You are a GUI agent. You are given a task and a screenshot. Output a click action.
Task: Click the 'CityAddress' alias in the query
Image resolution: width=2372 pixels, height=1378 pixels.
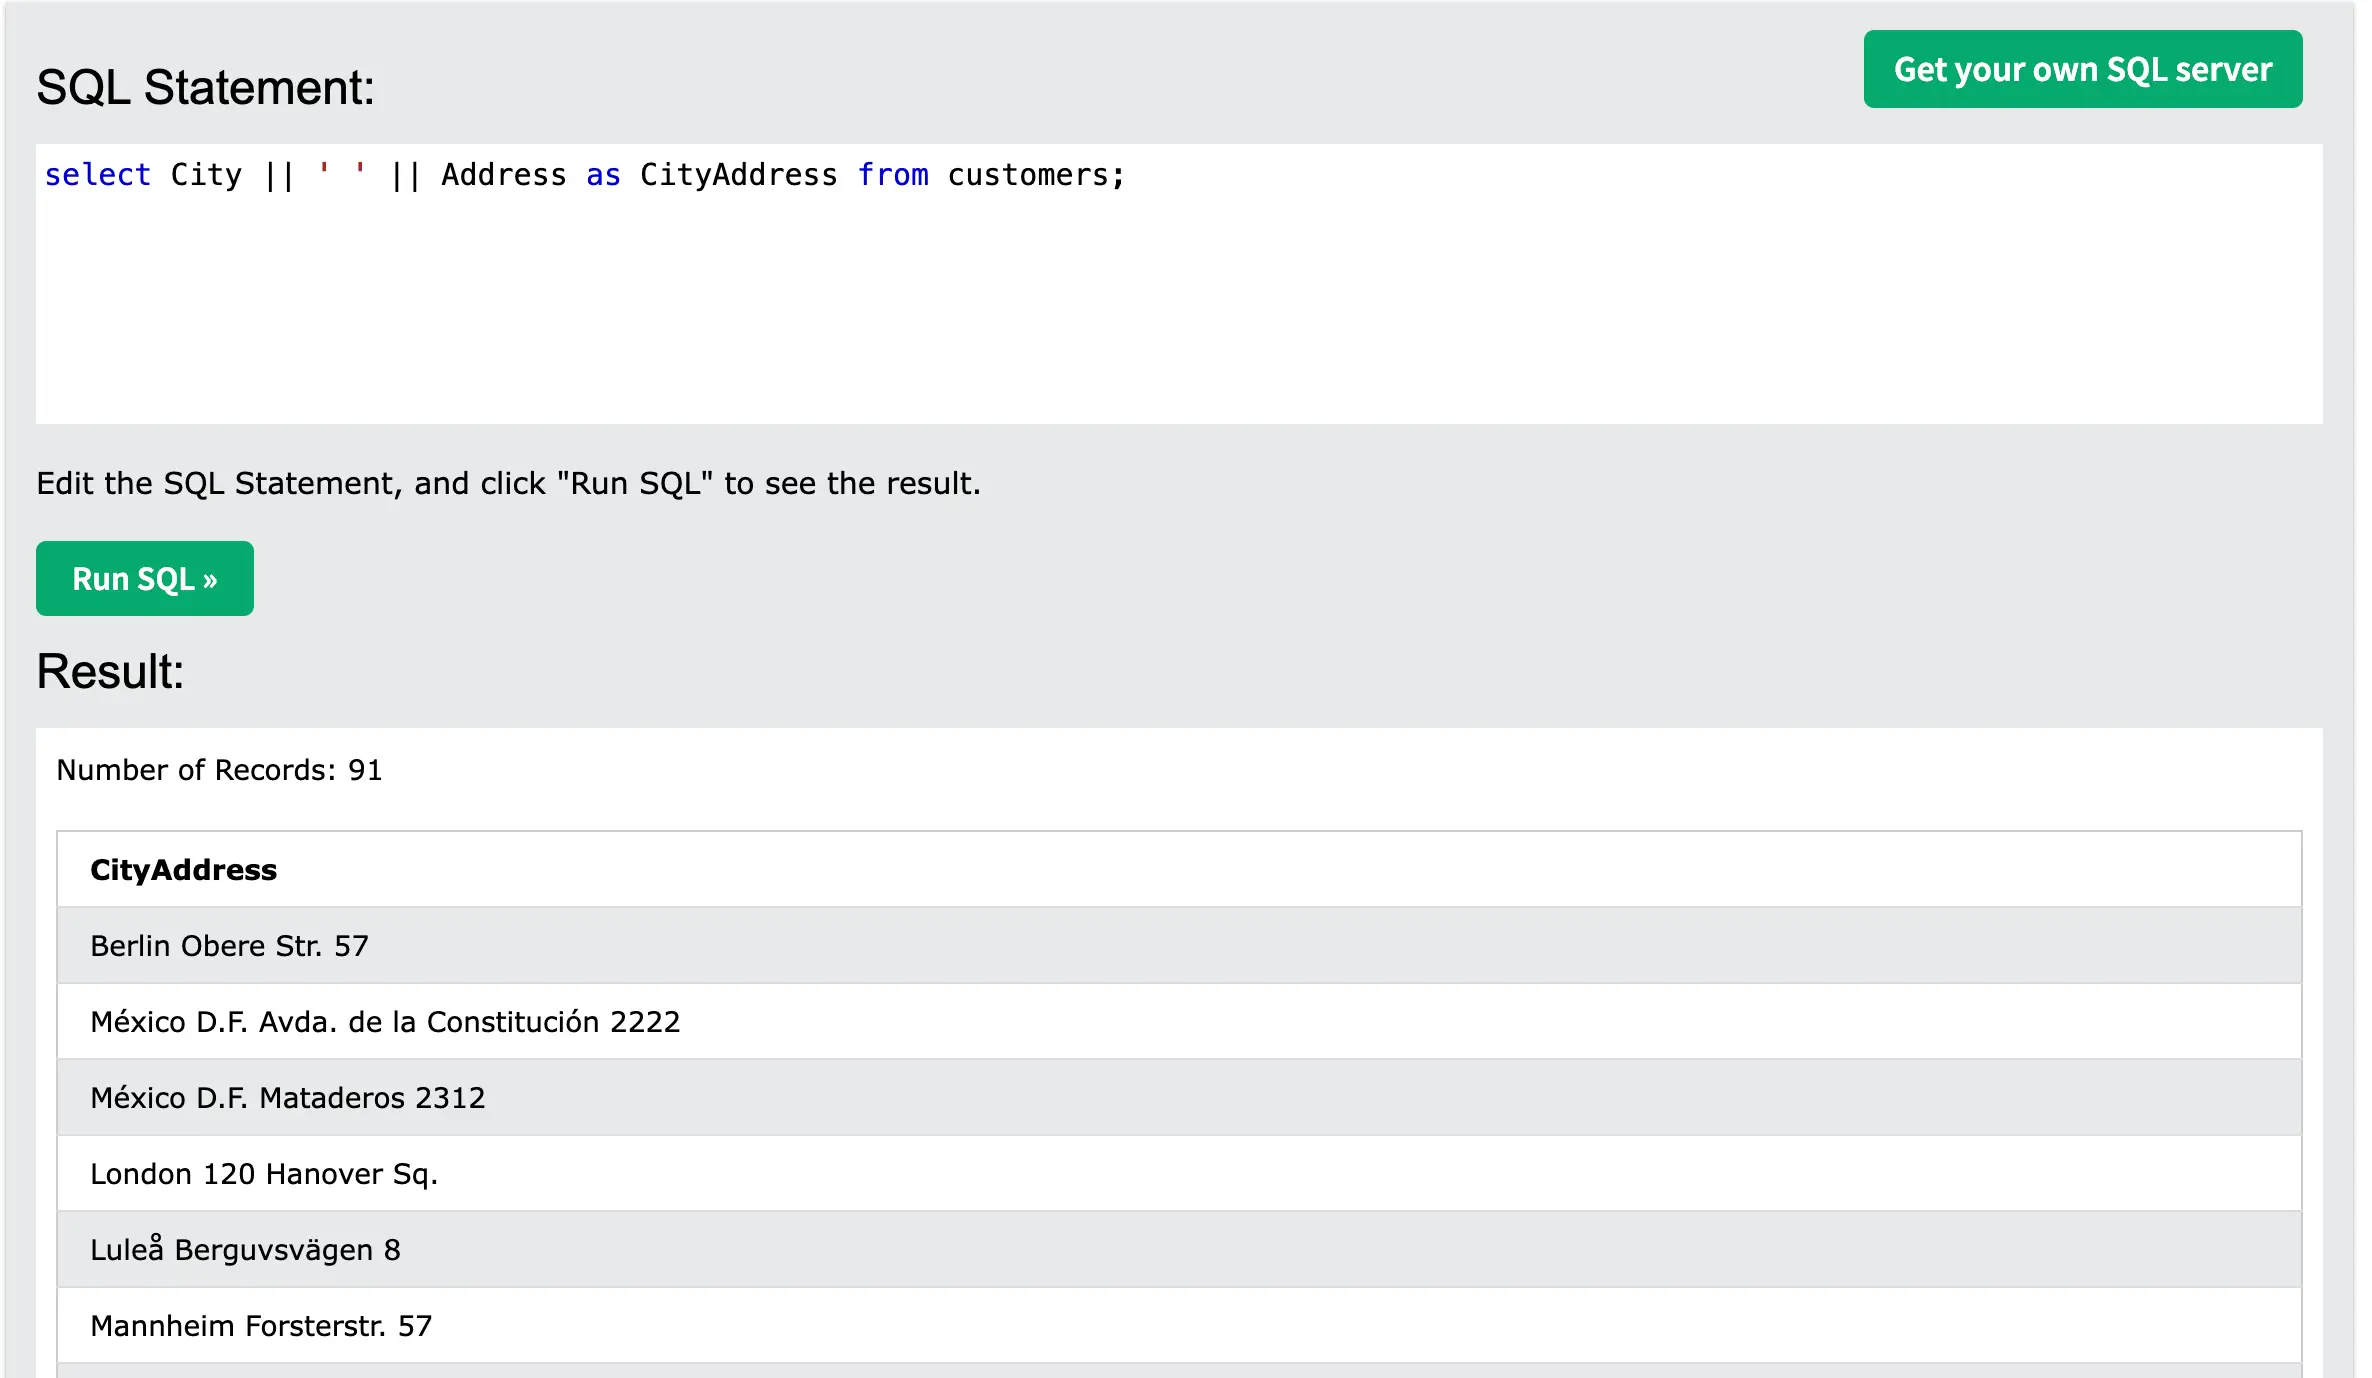738,175
